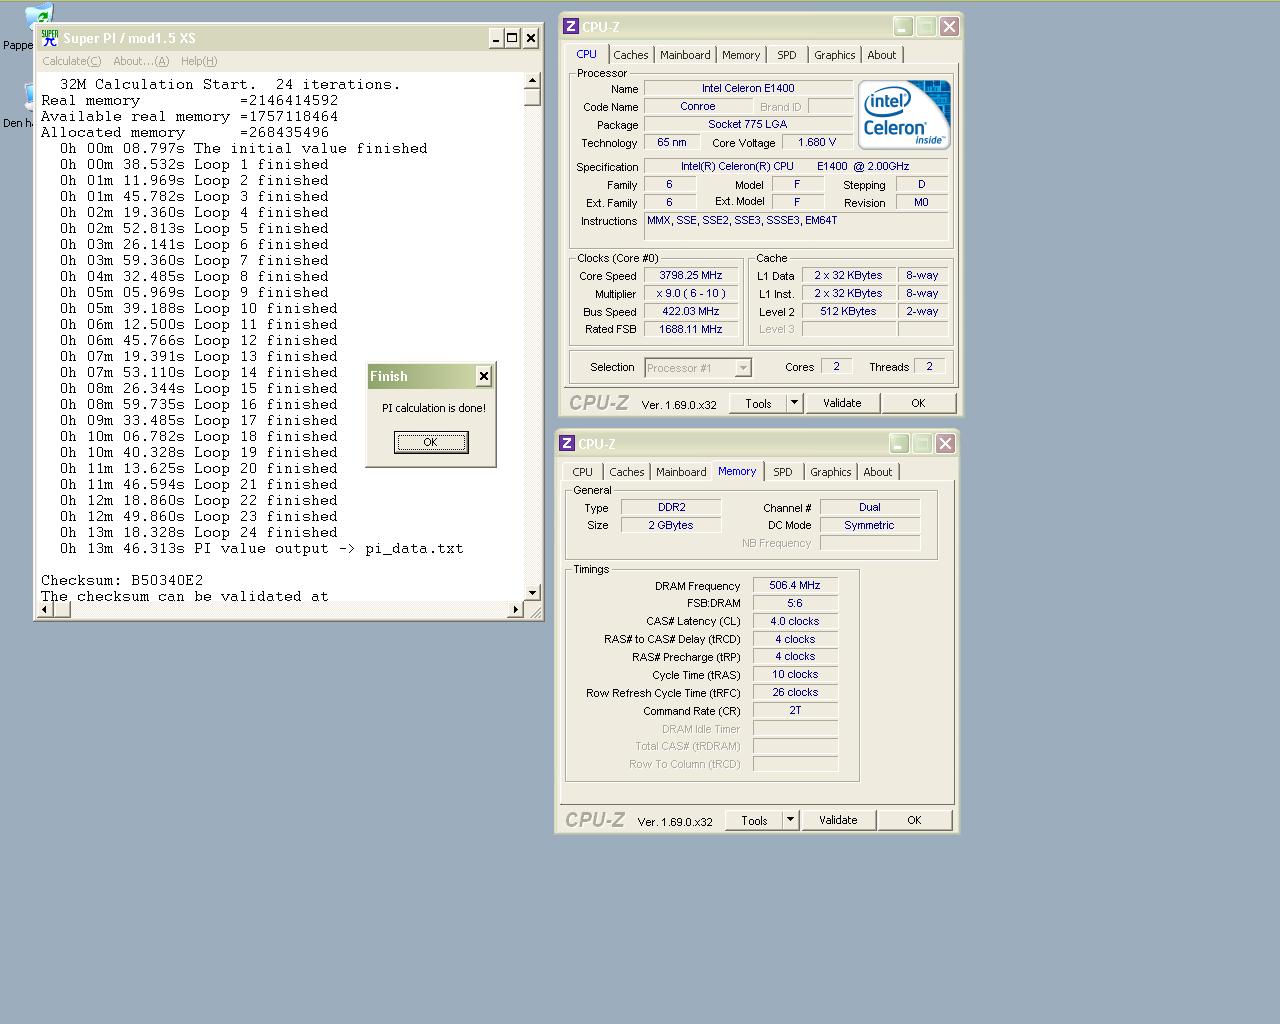Click the Core Voltage 1.680 V field

pyautogui.click(x=817, y=143)
